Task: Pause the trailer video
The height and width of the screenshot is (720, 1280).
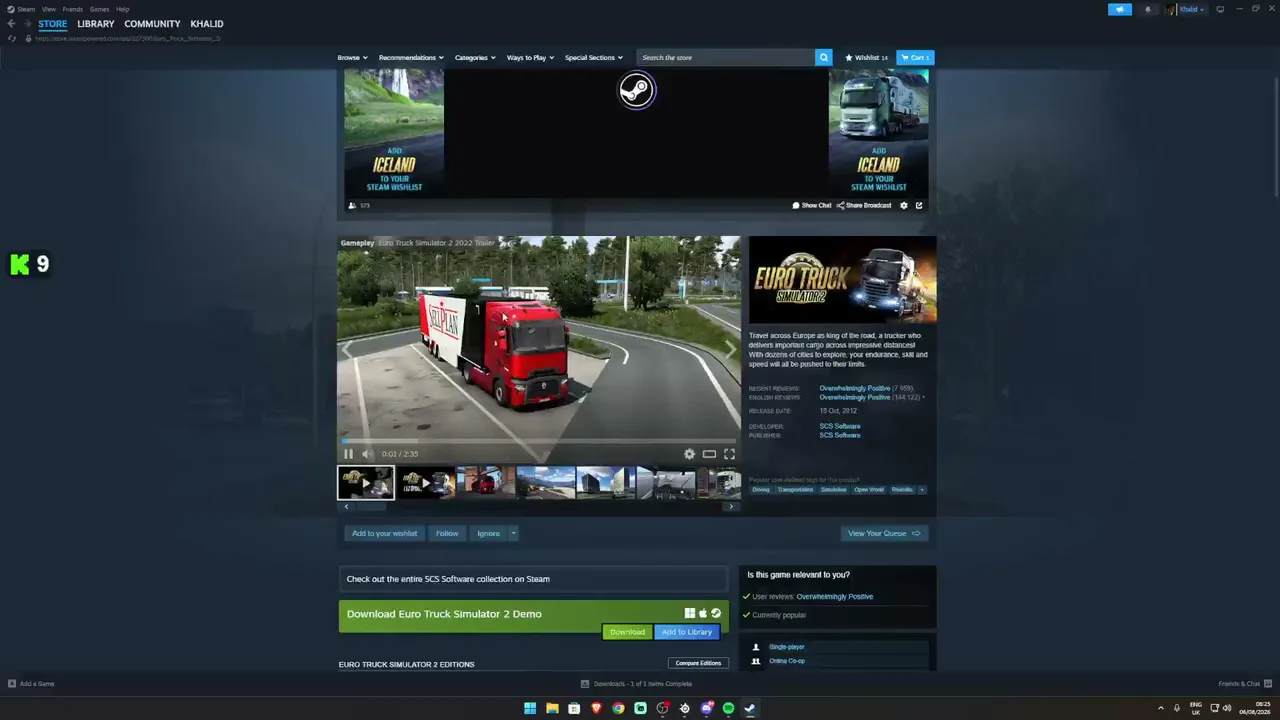Action: click(348, 454)
